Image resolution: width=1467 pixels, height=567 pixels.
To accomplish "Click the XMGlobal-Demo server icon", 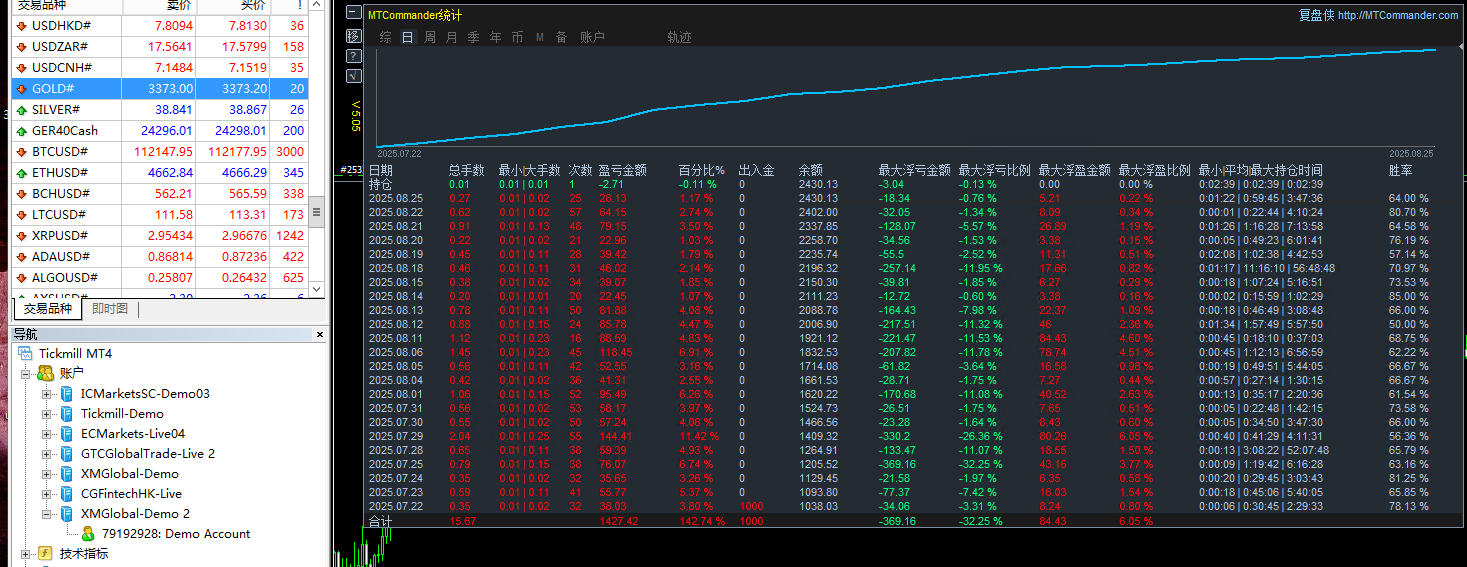I will point(67,474).
